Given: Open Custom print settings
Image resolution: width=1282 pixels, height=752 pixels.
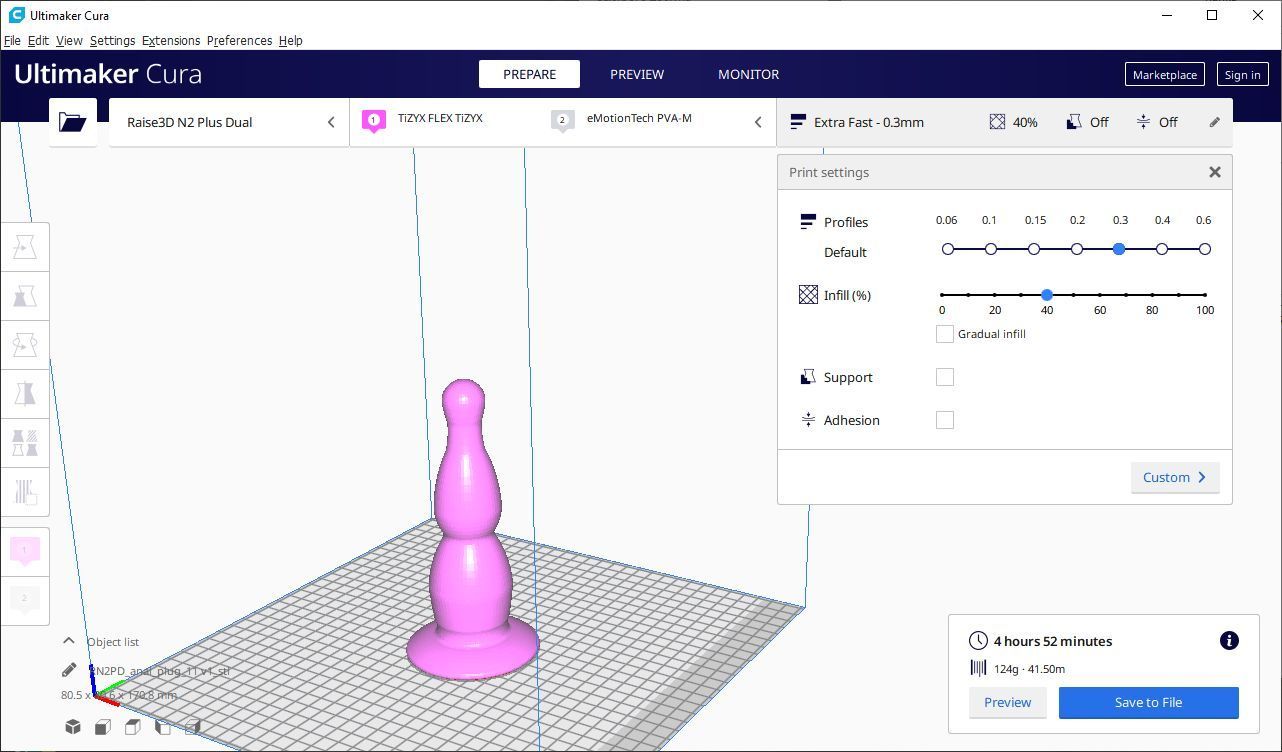Looking at the screenshot, I should [1175, 477].
